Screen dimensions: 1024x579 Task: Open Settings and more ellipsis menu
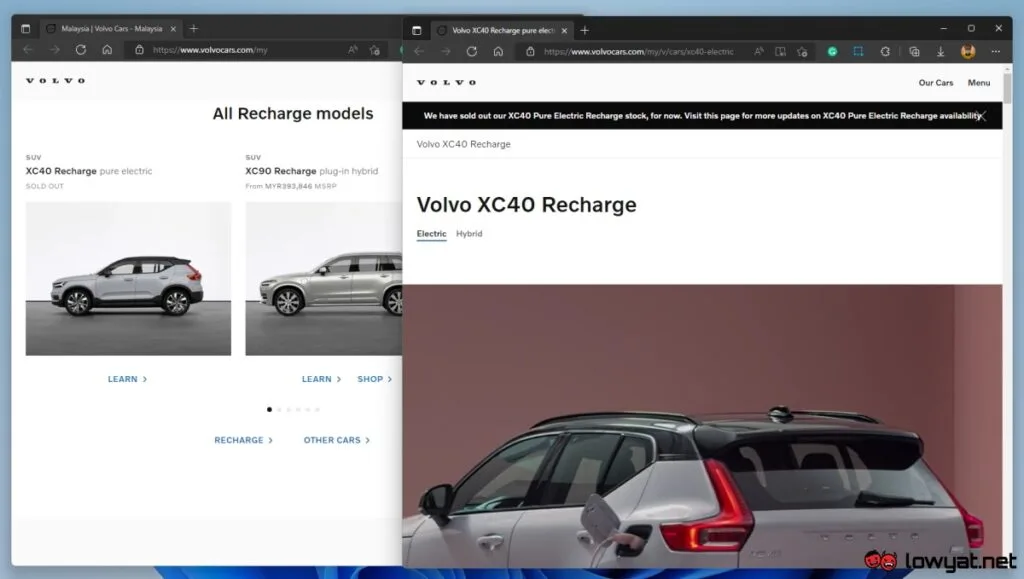click(x=995, y=52)
